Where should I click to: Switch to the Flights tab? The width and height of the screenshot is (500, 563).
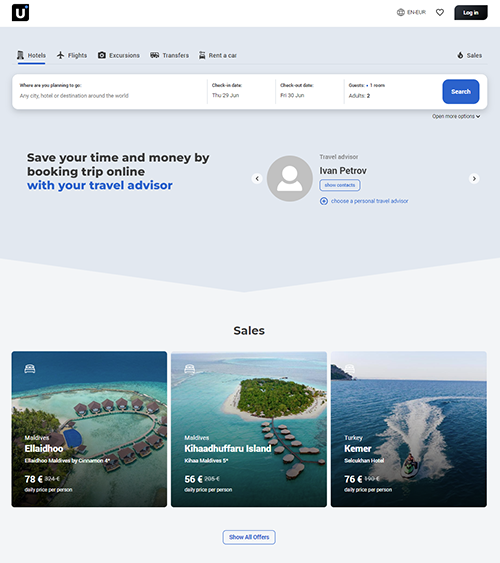click(x=72, y=55)
